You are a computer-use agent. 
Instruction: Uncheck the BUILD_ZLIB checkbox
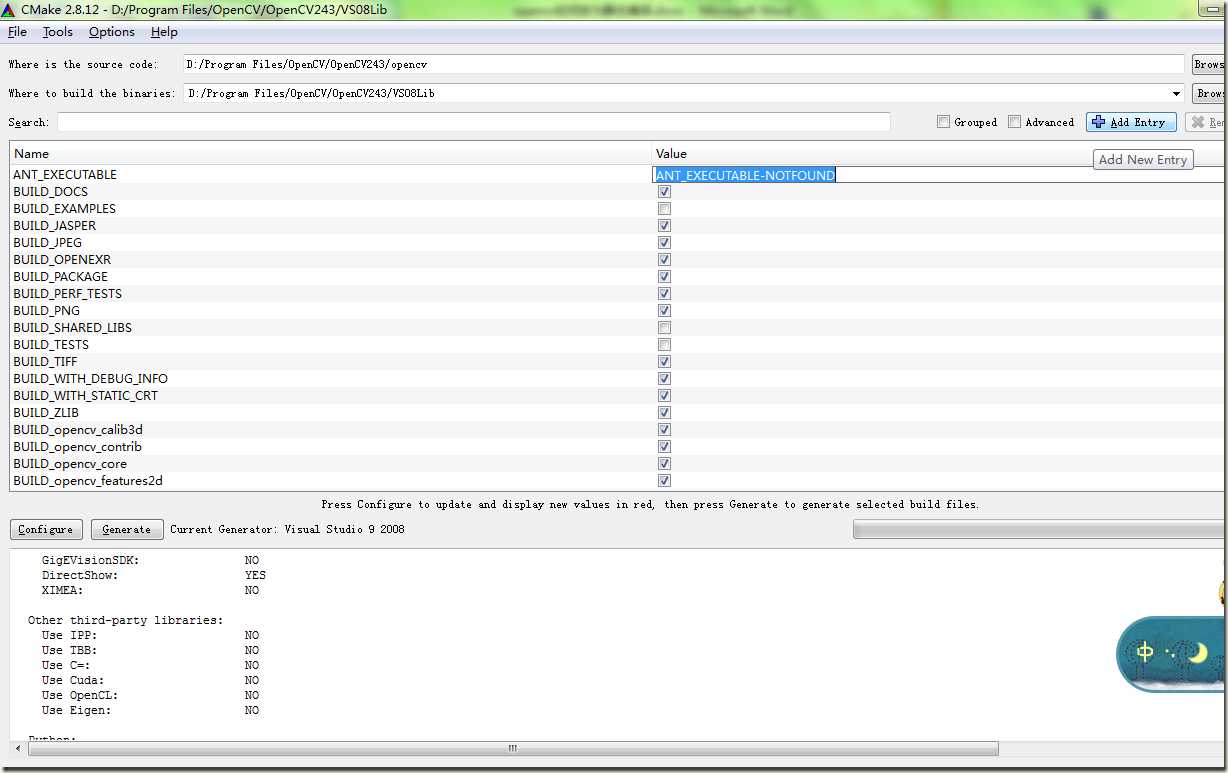664,413
